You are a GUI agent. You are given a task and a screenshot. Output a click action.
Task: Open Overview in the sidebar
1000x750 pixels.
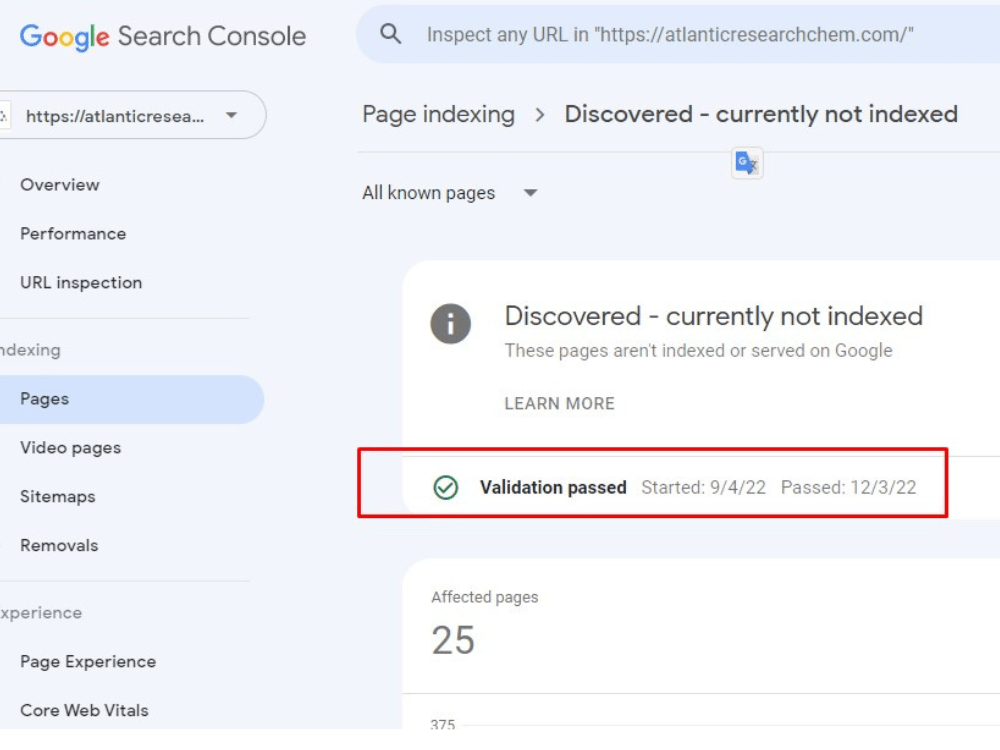[x=60, y=185]
